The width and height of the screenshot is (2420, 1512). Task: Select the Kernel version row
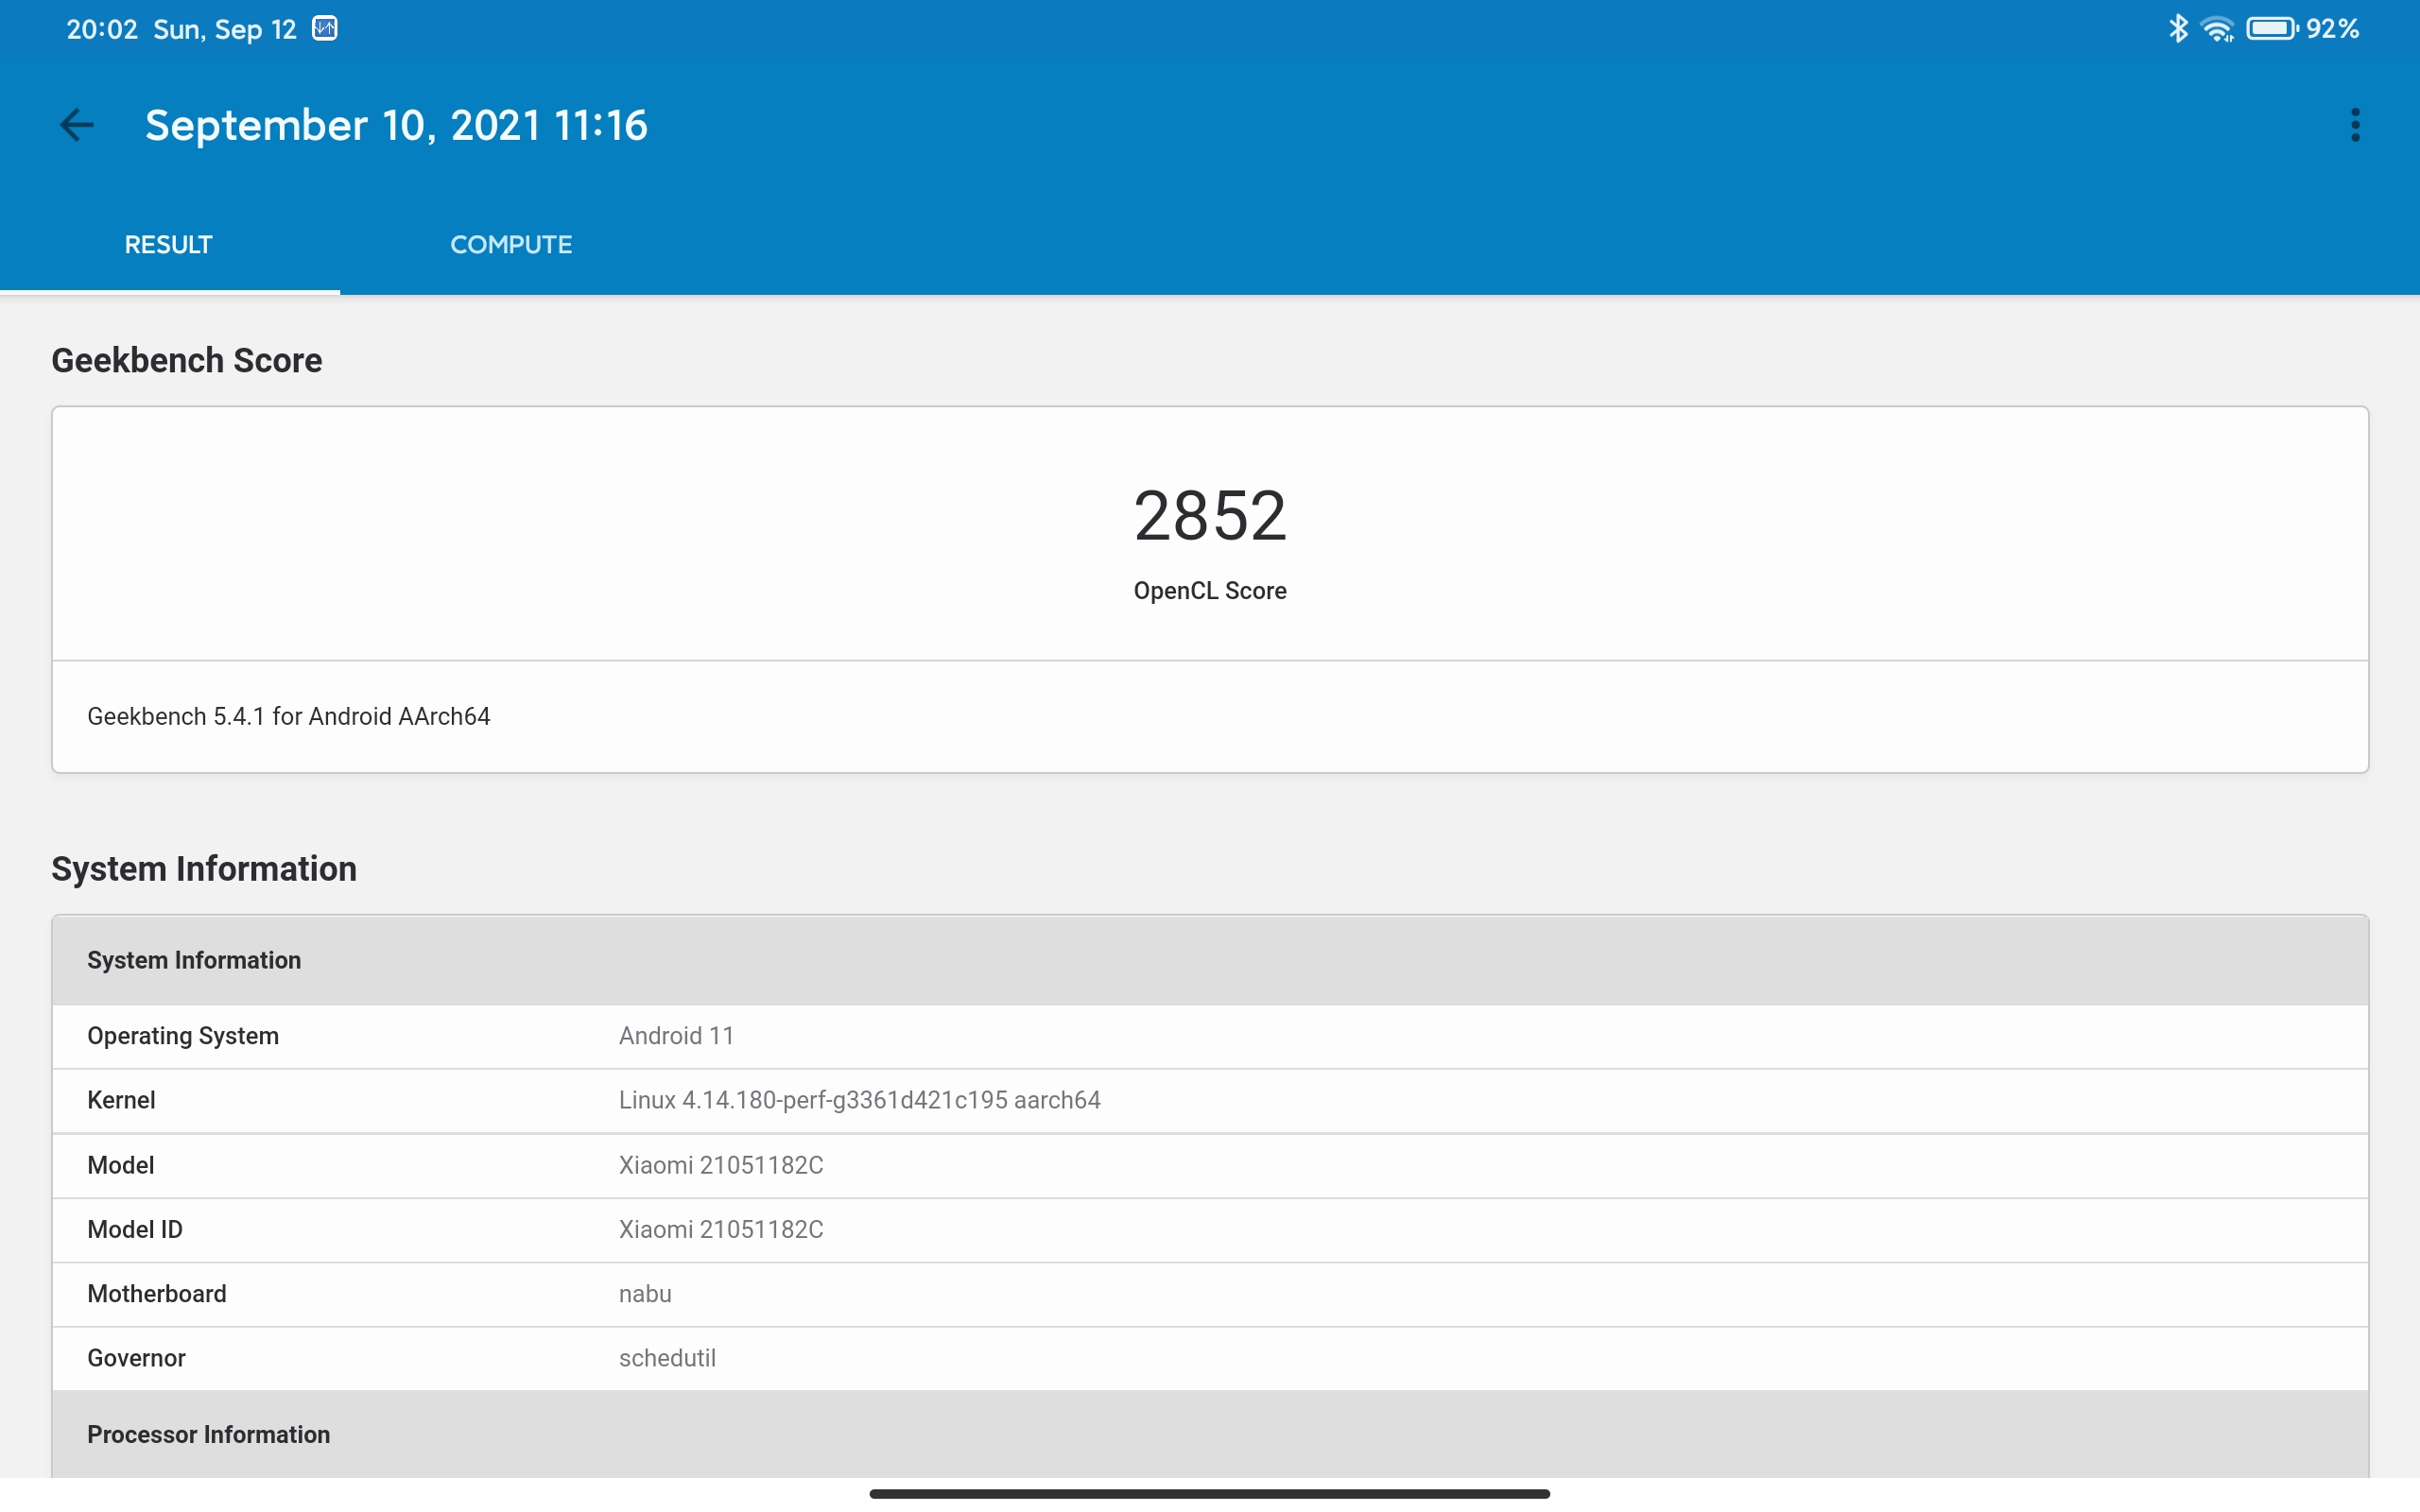(x=1209, y=1100)
